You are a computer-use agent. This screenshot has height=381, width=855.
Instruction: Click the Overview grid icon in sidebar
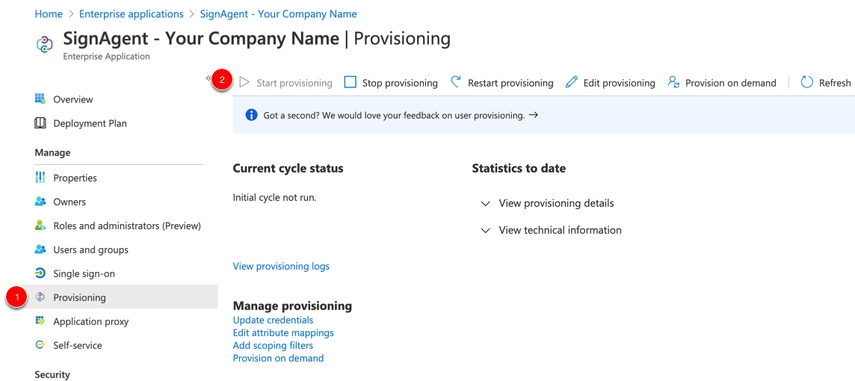pos(40,99)
